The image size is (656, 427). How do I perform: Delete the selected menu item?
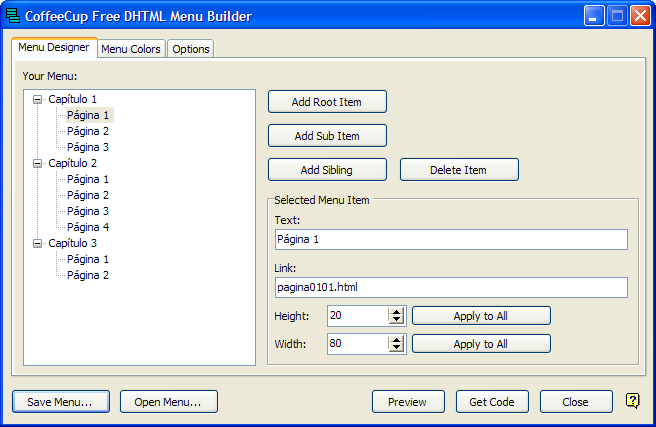pyautogui.click(x=459, y=170)
